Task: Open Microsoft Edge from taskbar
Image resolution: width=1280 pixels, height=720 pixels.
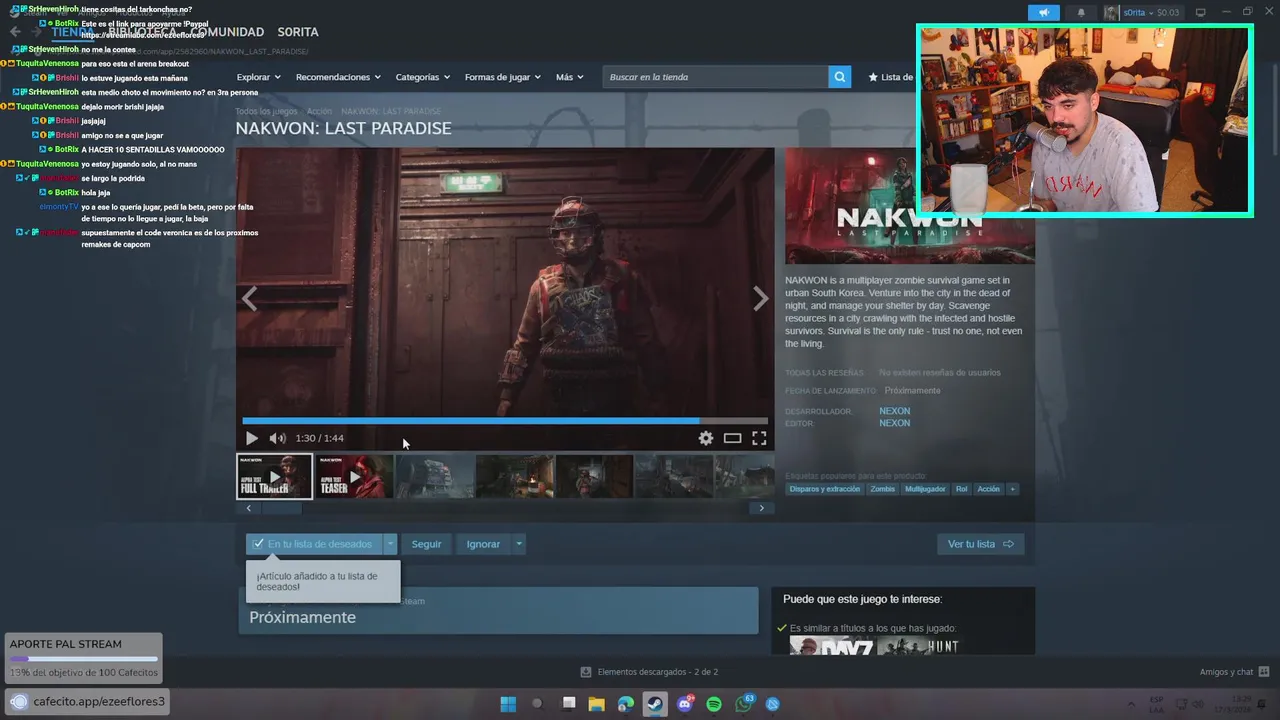Action: coord(626,704)
